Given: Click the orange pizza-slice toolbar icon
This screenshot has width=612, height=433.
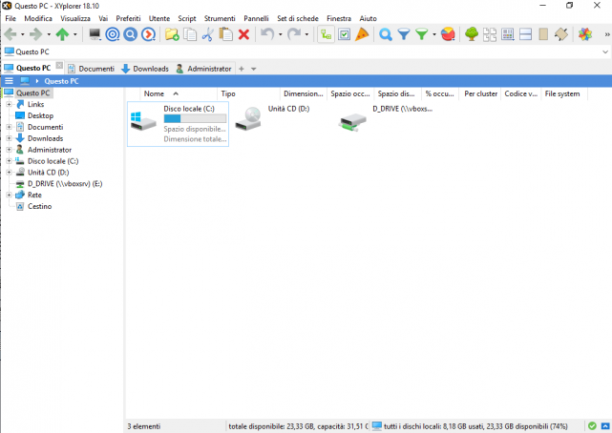Looking at the screenshot, I should click(x=362, y=34).
